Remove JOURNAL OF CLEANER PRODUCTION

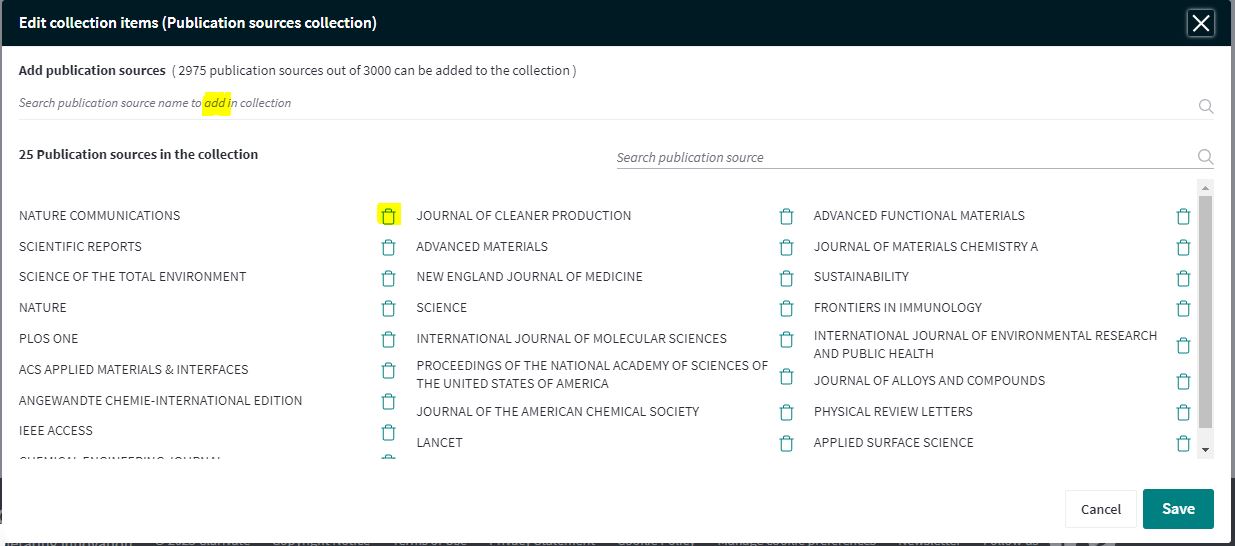(x=786, y=216)
